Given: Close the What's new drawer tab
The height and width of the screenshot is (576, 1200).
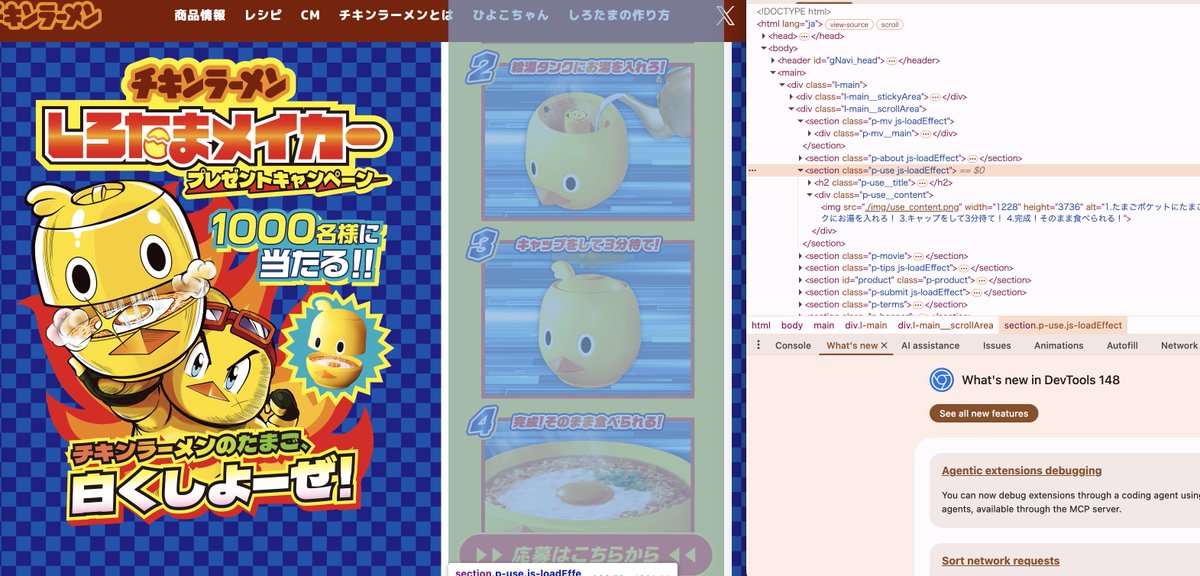Looking at the screenshot, I should 884,345.
